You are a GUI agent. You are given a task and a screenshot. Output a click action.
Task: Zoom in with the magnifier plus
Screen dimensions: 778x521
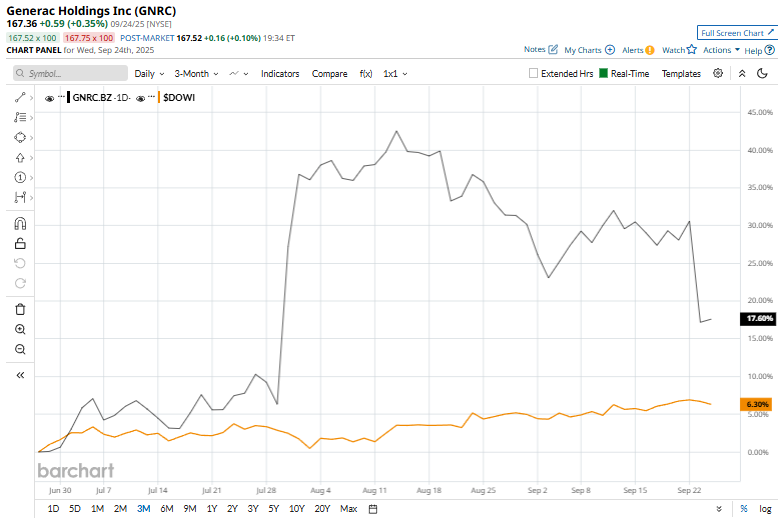(20, 329)
